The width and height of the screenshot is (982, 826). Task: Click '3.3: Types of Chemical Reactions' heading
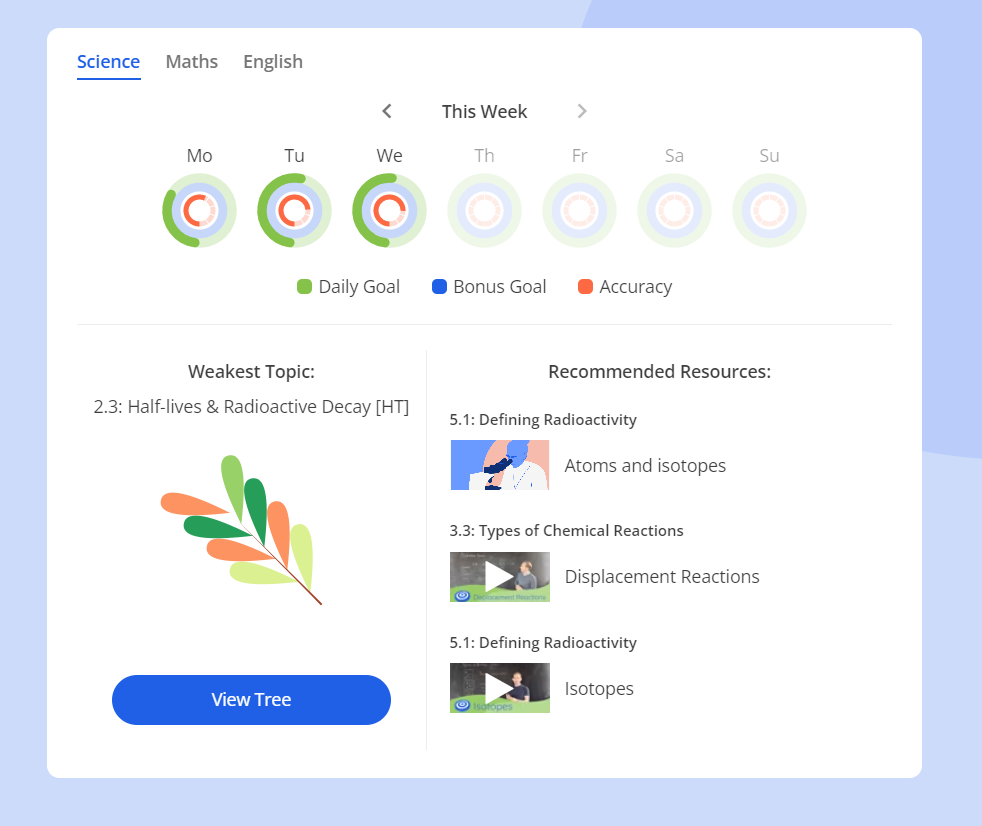coord(566,531)
